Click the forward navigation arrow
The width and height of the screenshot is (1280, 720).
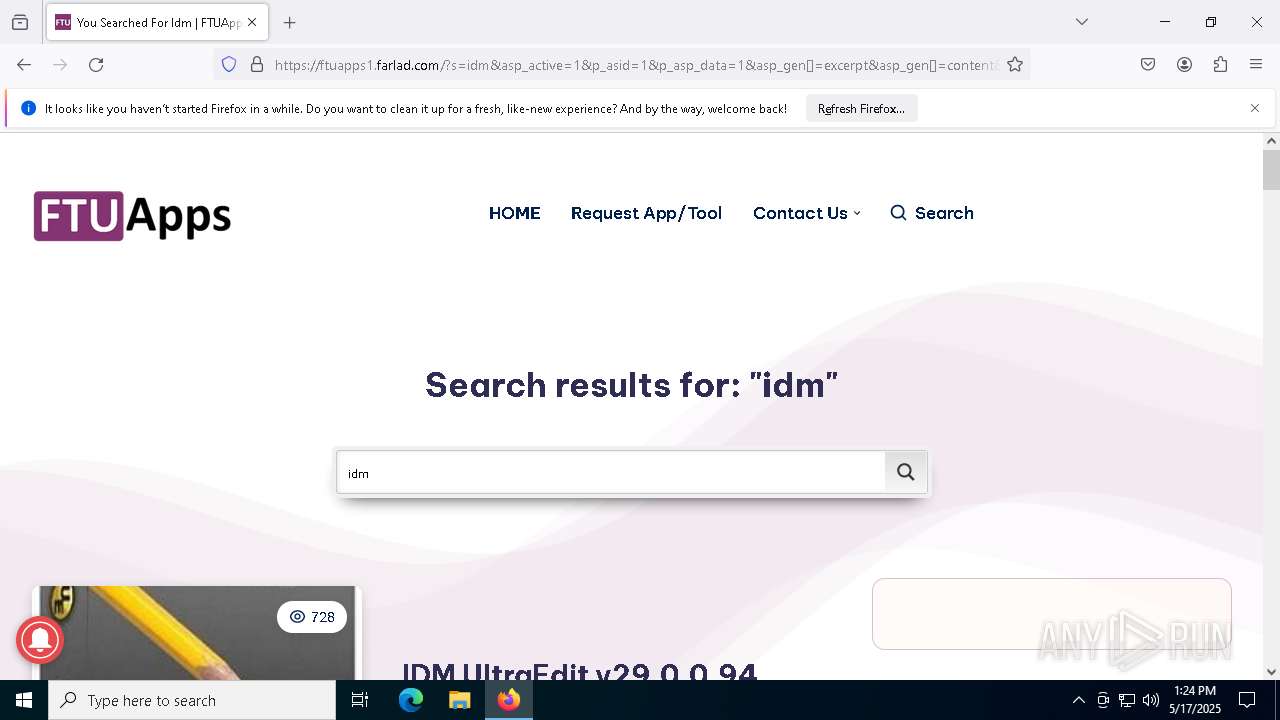(60, 65)
